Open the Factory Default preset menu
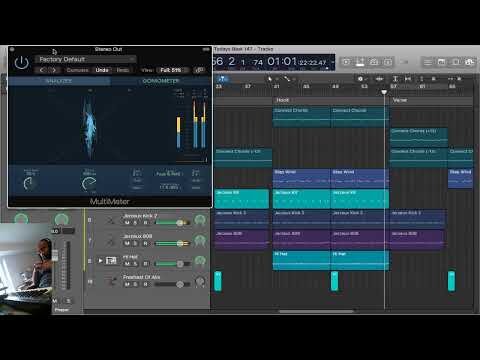This screenshot has height=360, width=480. [86, 59]
